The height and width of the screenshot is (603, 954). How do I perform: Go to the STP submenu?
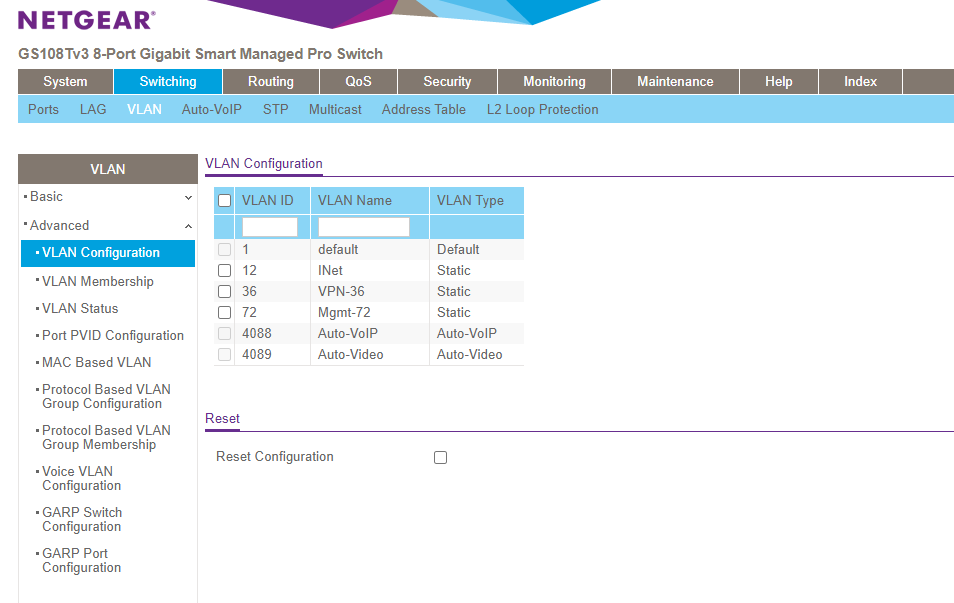(x=275, y=110)
